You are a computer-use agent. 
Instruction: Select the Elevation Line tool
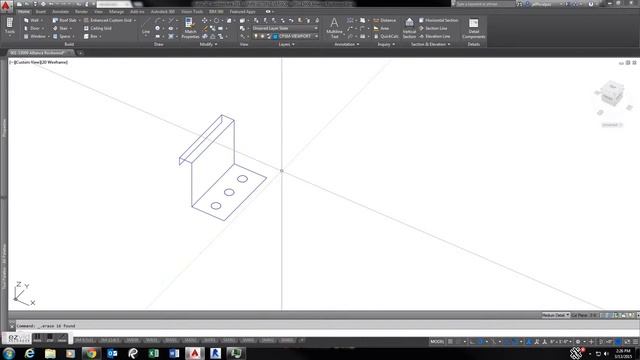(x=435, y=36)
